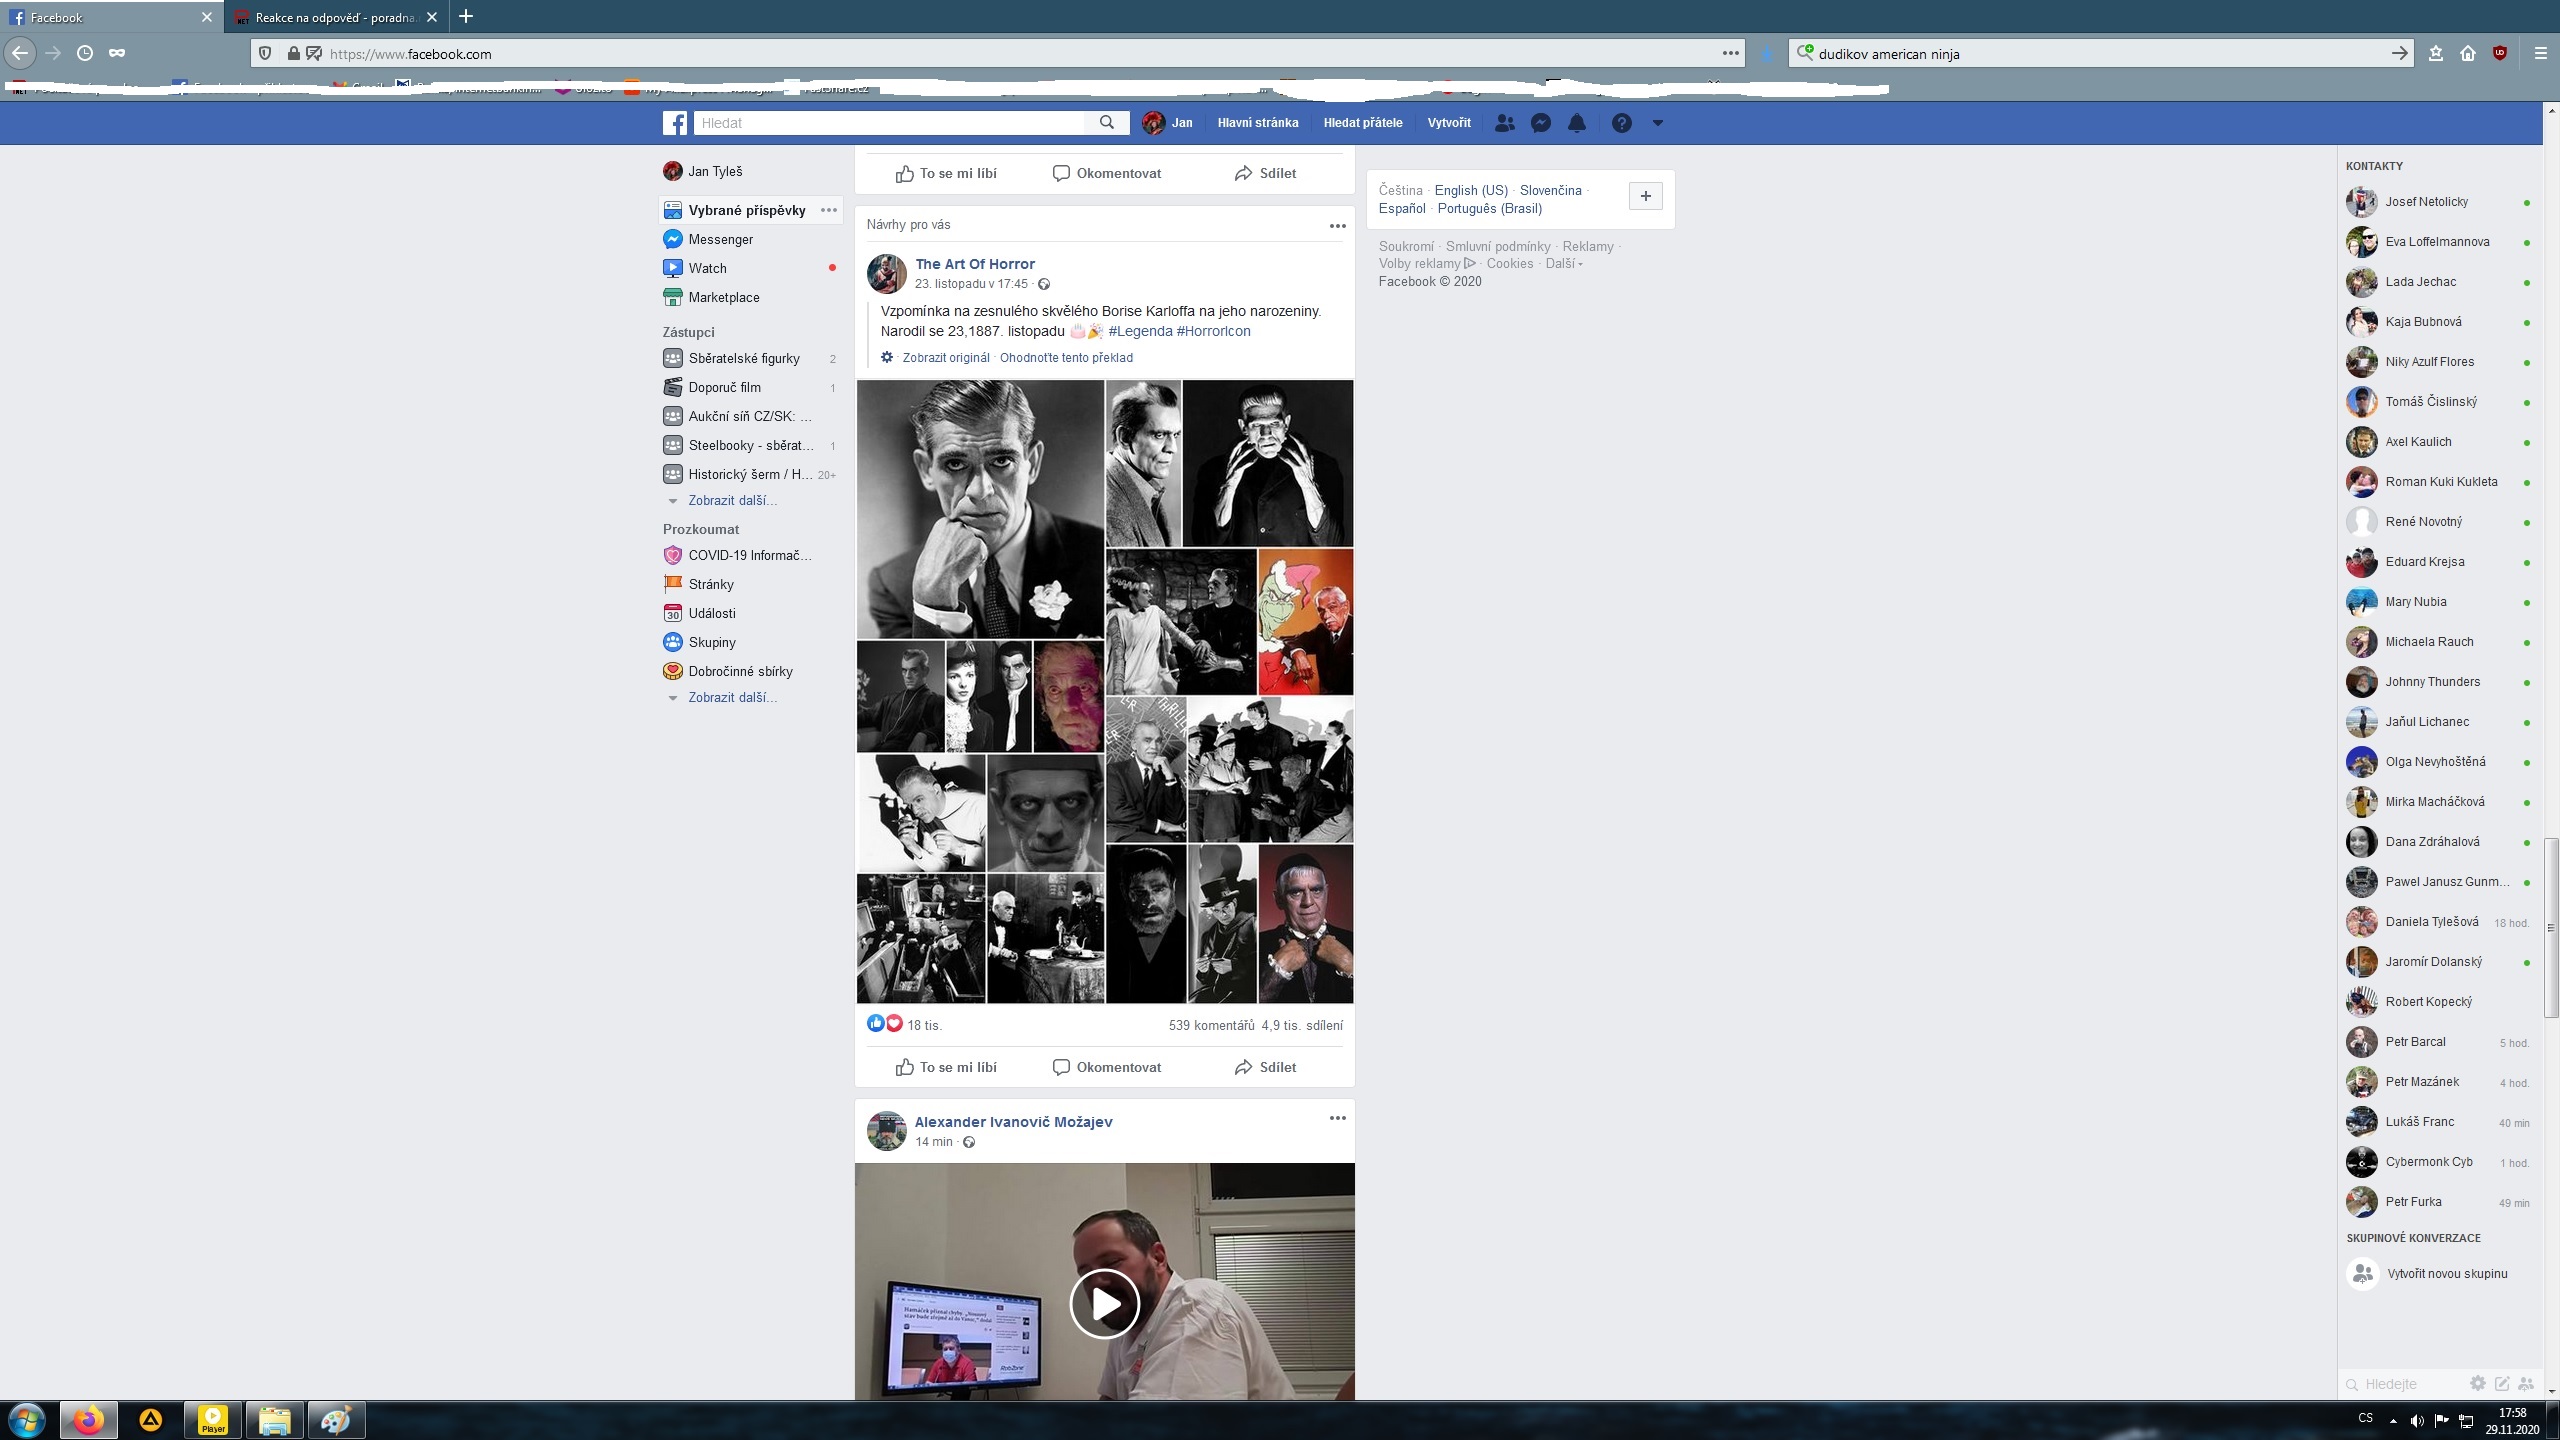Go to Hlavní stránka in top menu
Viewport: 2560px width, 1440px height.
1257,123
